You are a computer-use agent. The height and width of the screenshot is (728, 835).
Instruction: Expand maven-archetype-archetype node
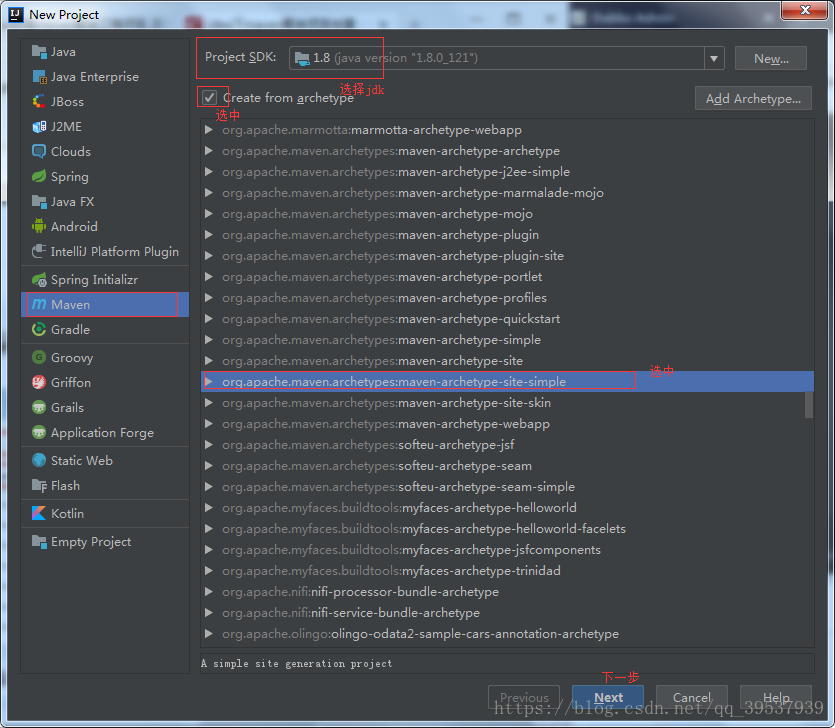(209, 151)
